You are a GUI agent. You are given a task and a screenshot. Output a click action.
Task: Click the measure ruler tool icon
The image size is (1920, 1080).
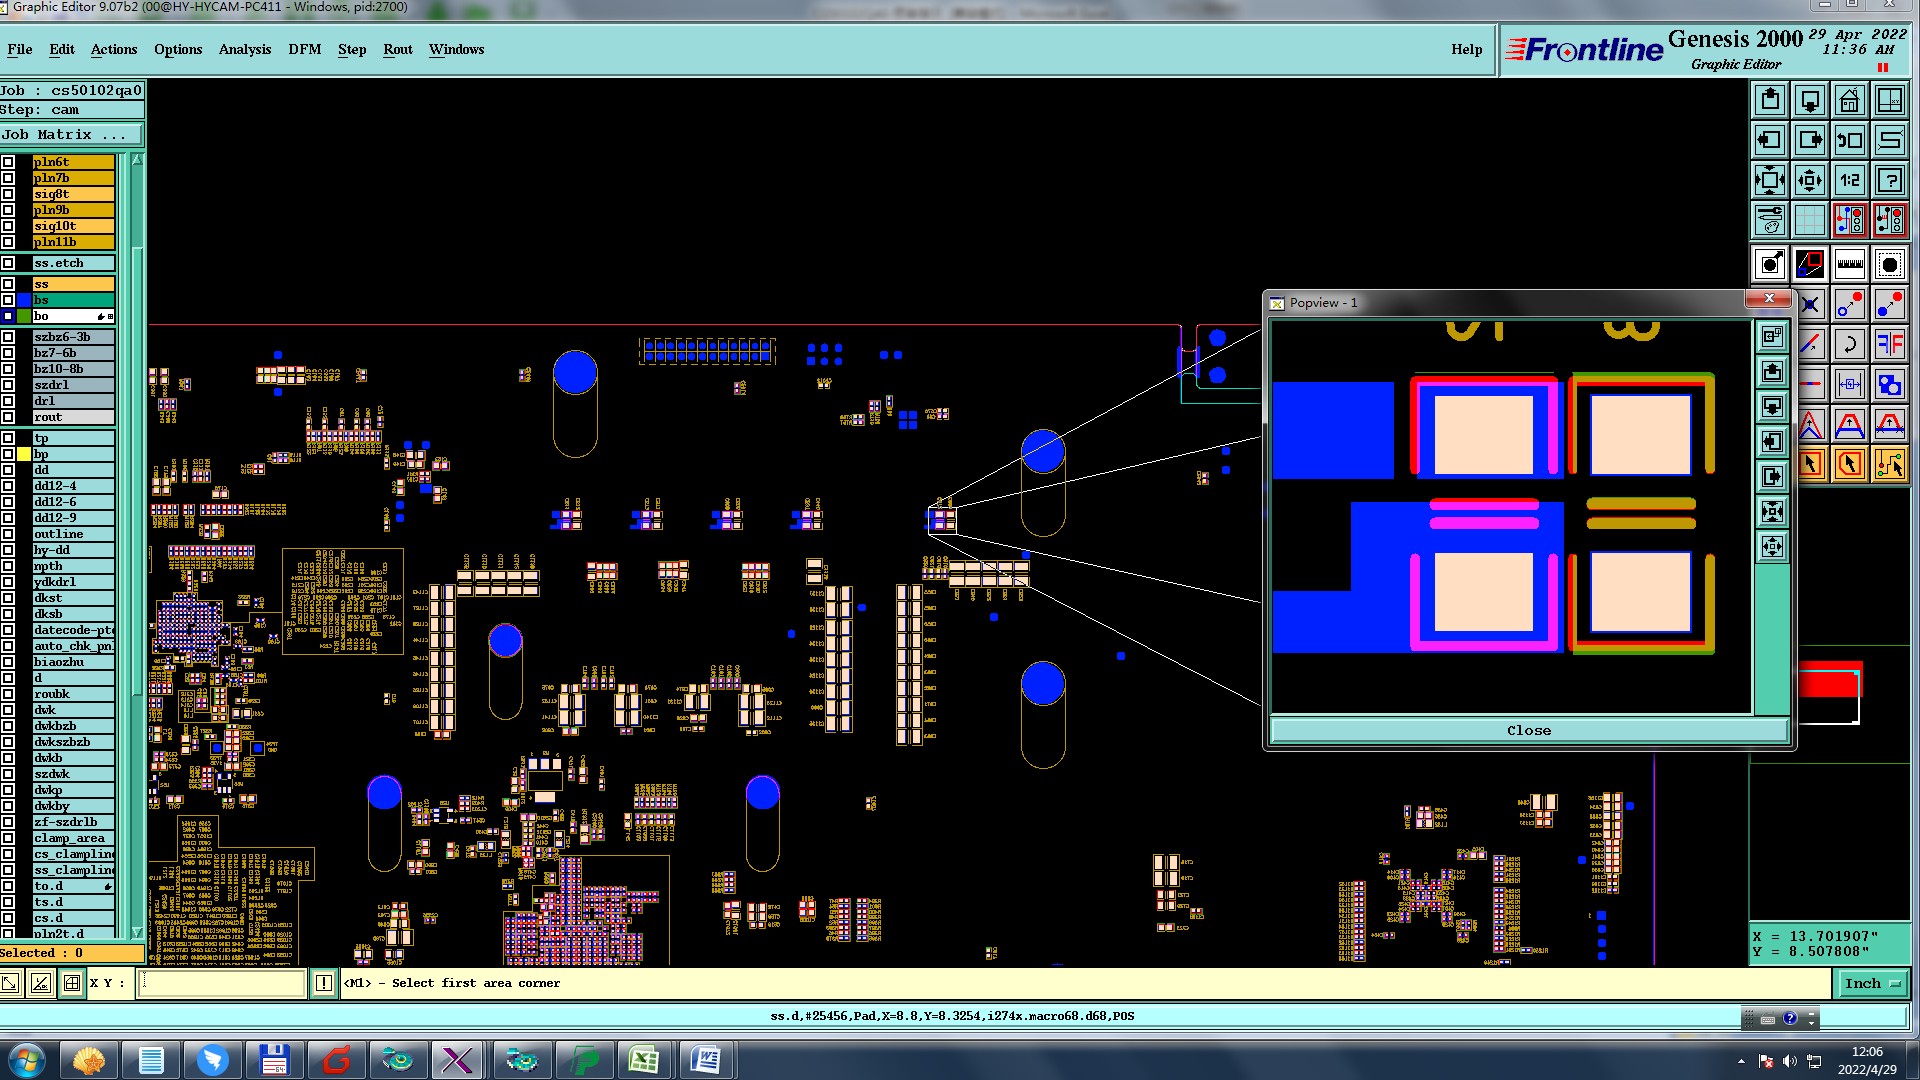(1849, 264)
